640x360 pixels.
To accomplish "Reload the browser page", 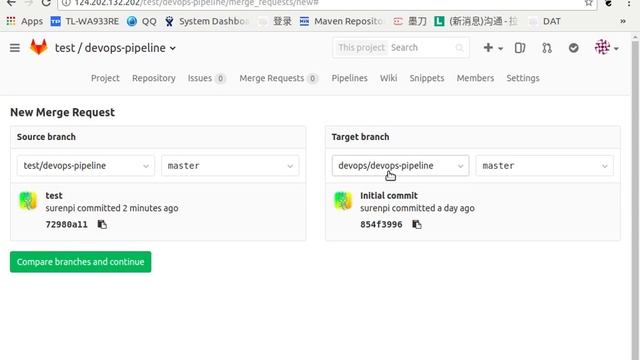I will [46, 3].
